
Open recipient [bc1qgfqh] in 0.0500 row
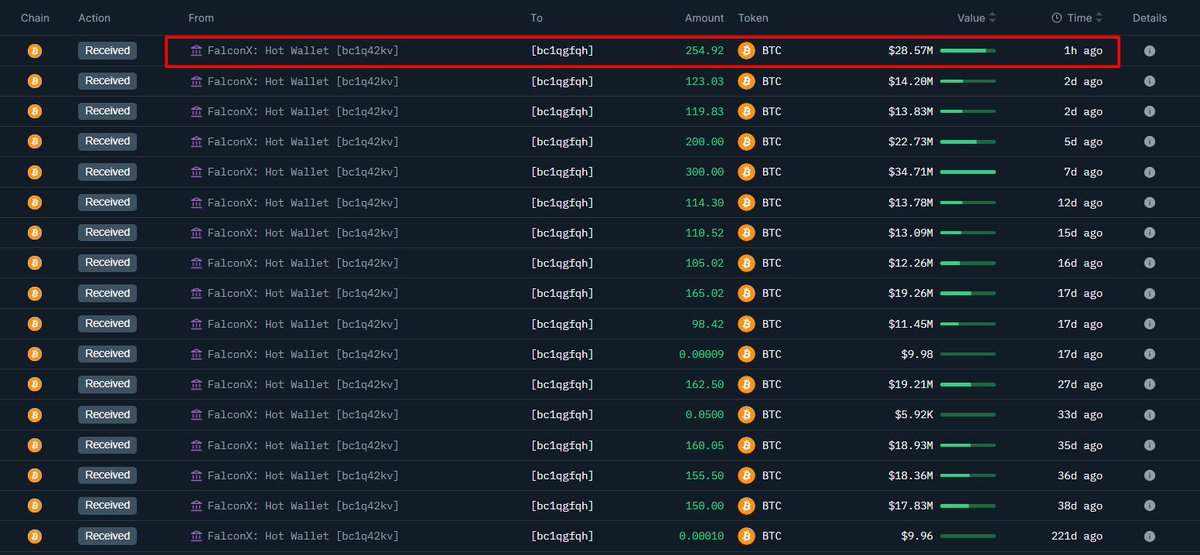point(562,415)
